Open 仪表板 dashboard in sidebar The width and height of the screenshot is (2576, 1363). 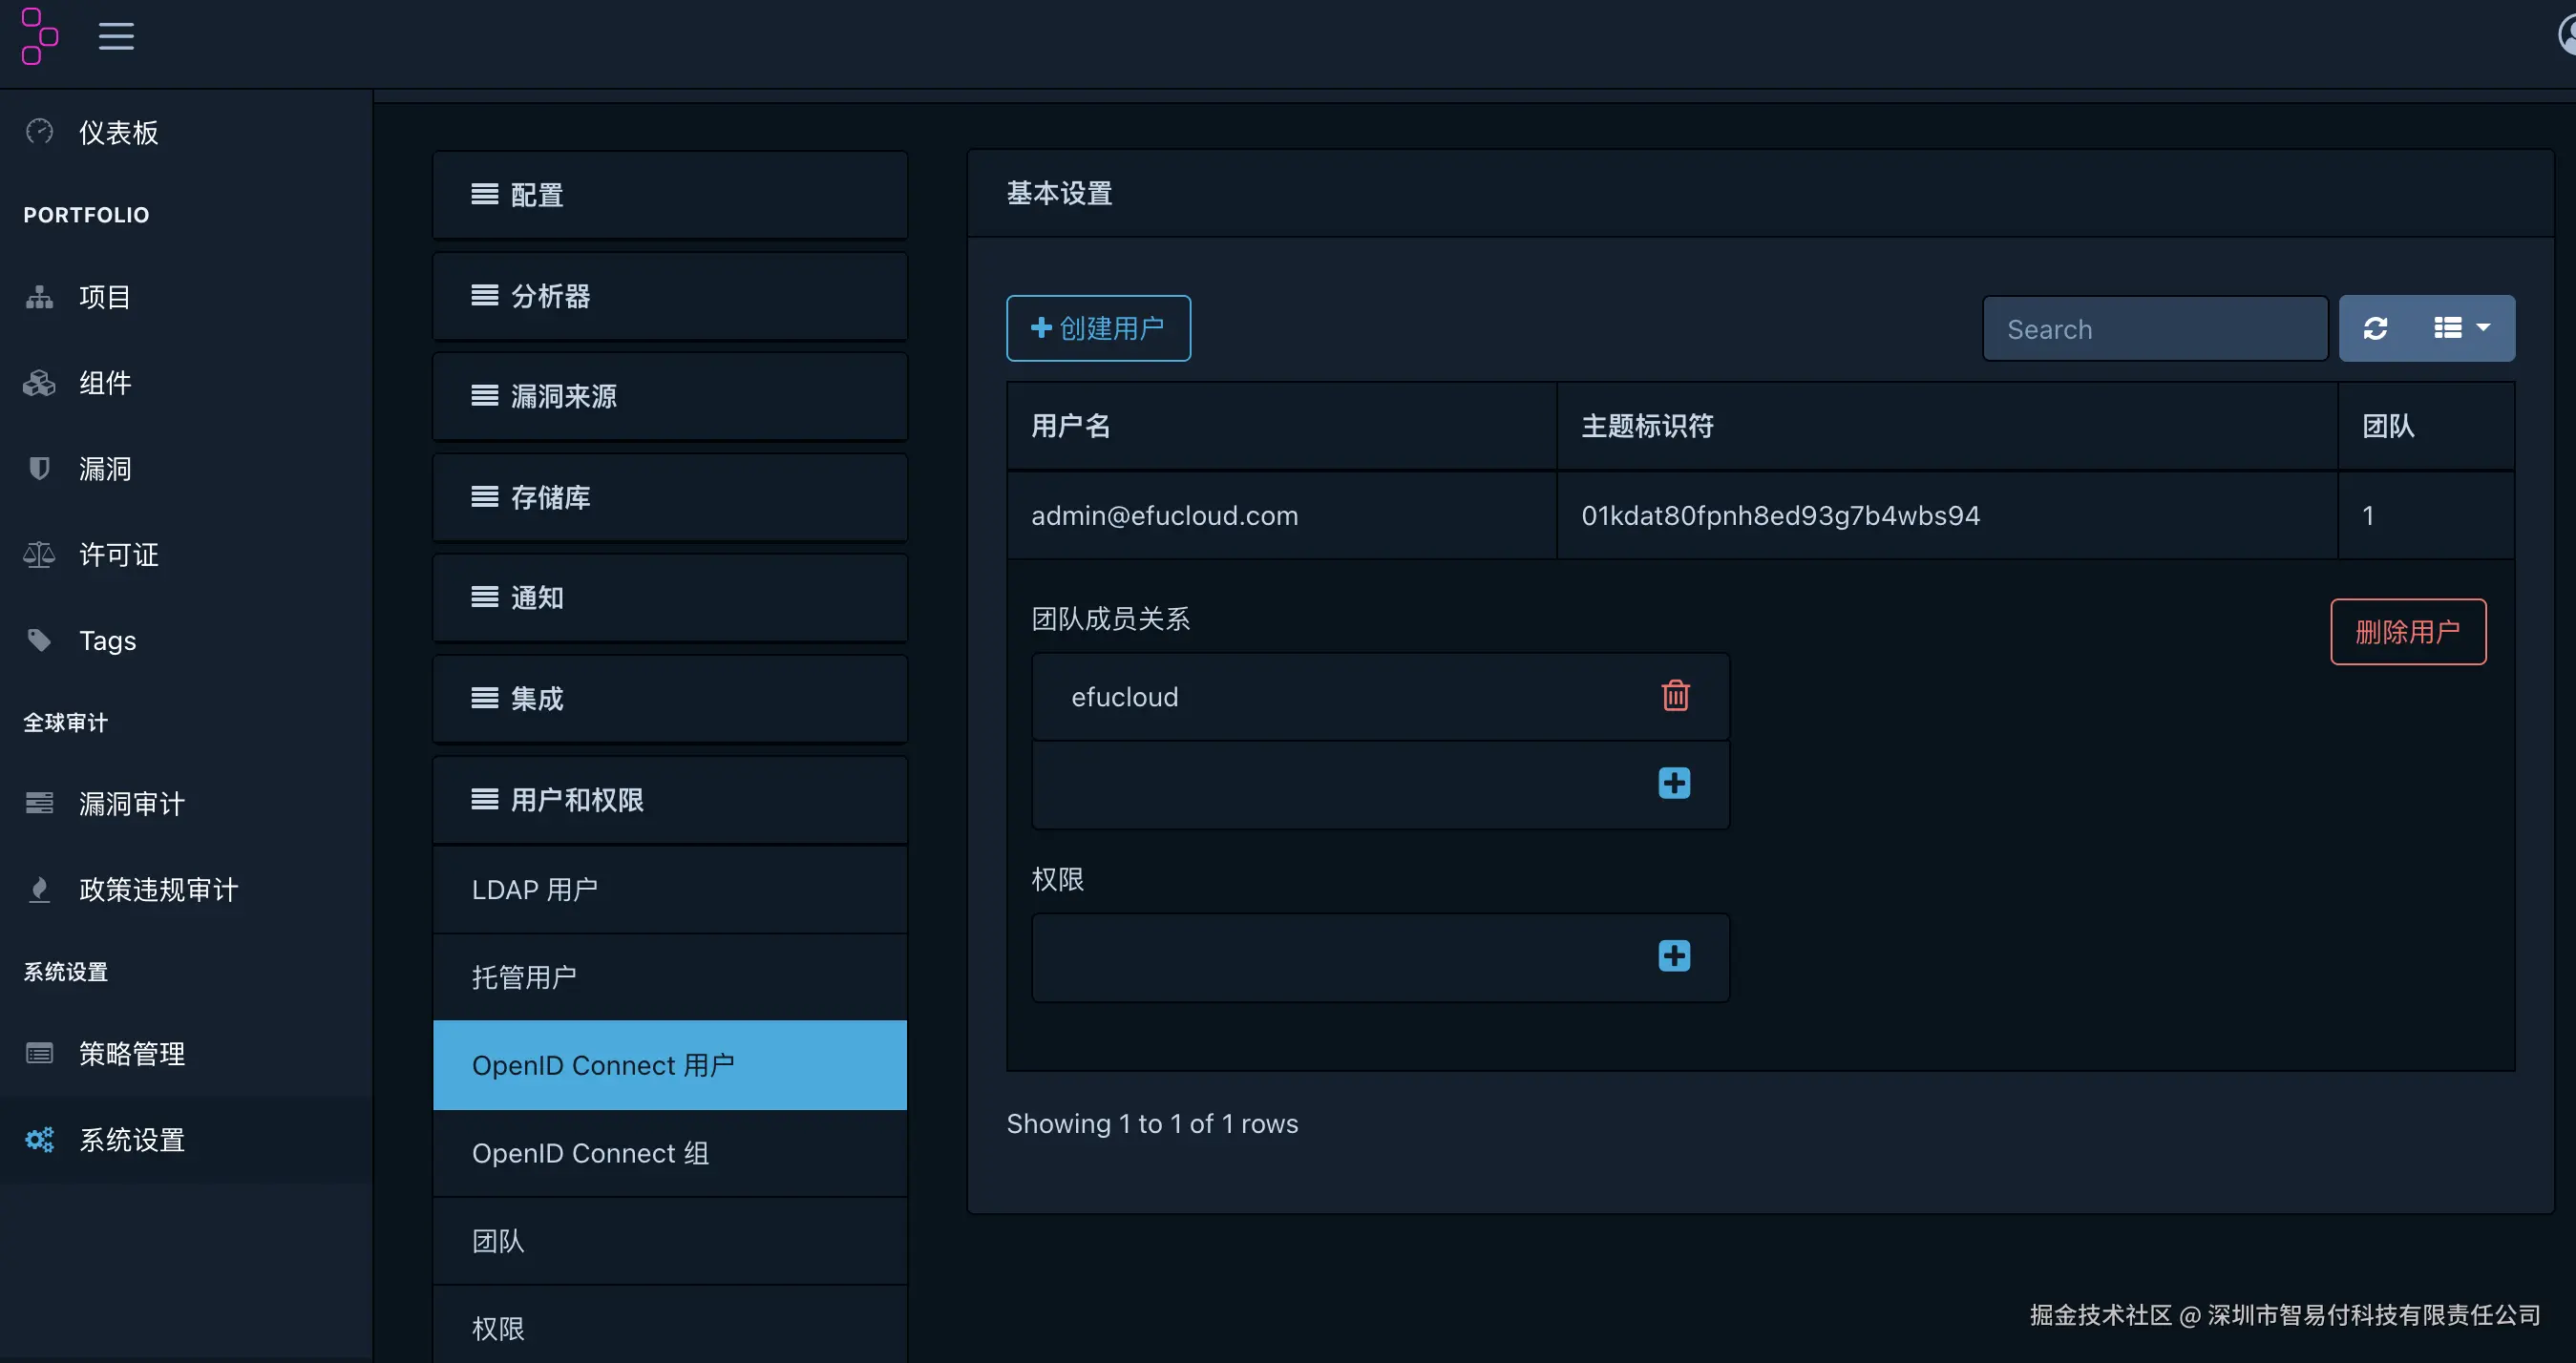[x=118, y=132]
